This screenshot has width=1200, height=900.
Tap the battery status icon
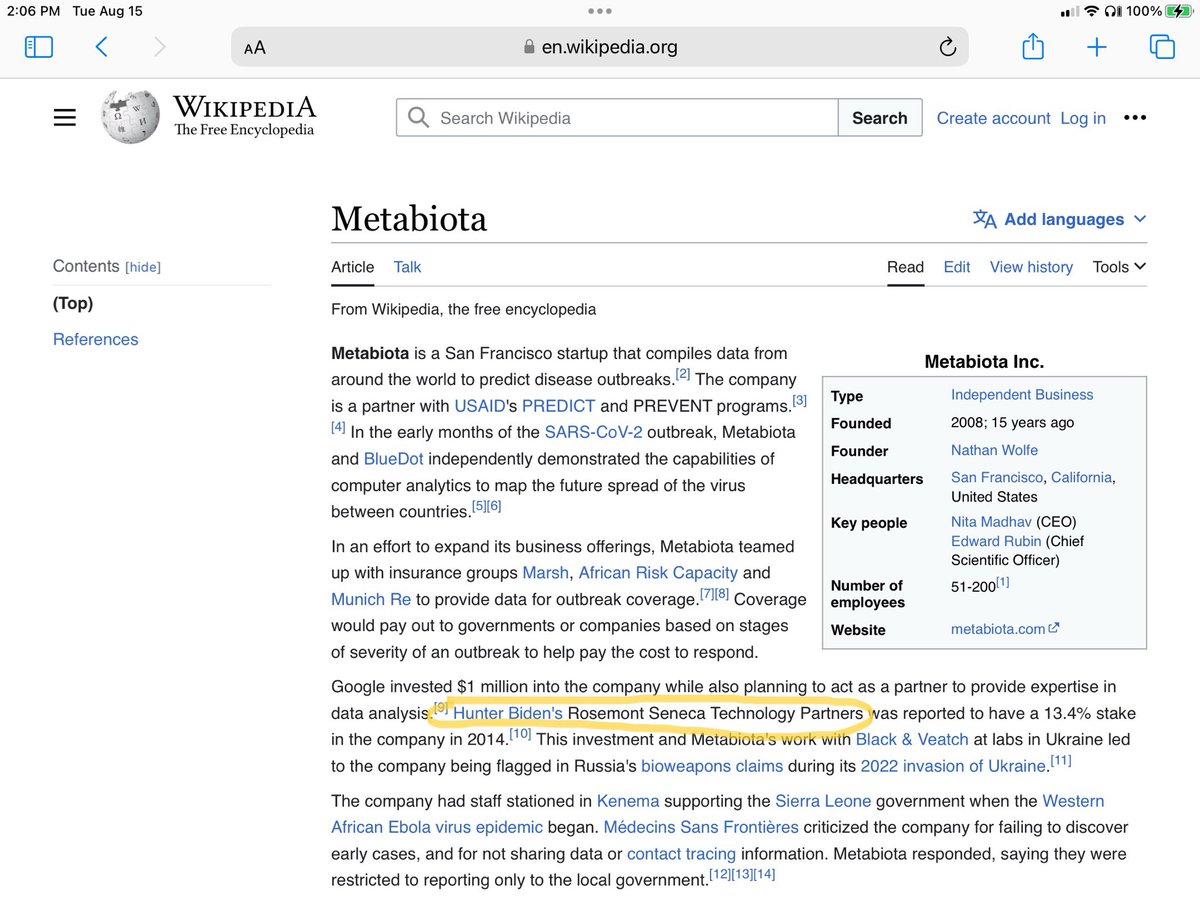(x=1177, y=11)
